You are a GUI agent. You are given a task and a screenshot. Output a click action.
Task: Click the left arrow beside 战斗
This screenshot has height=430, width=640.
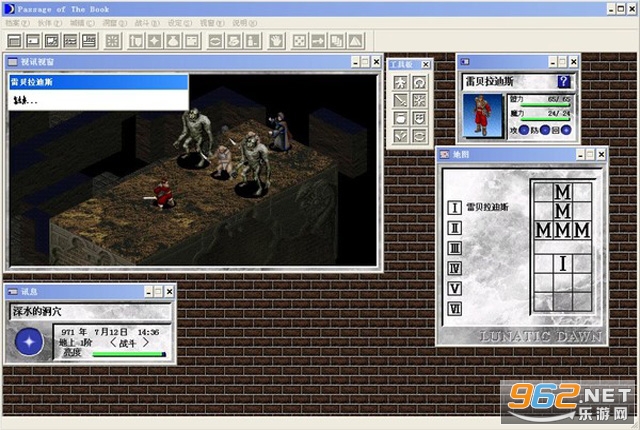pos(113,343)
